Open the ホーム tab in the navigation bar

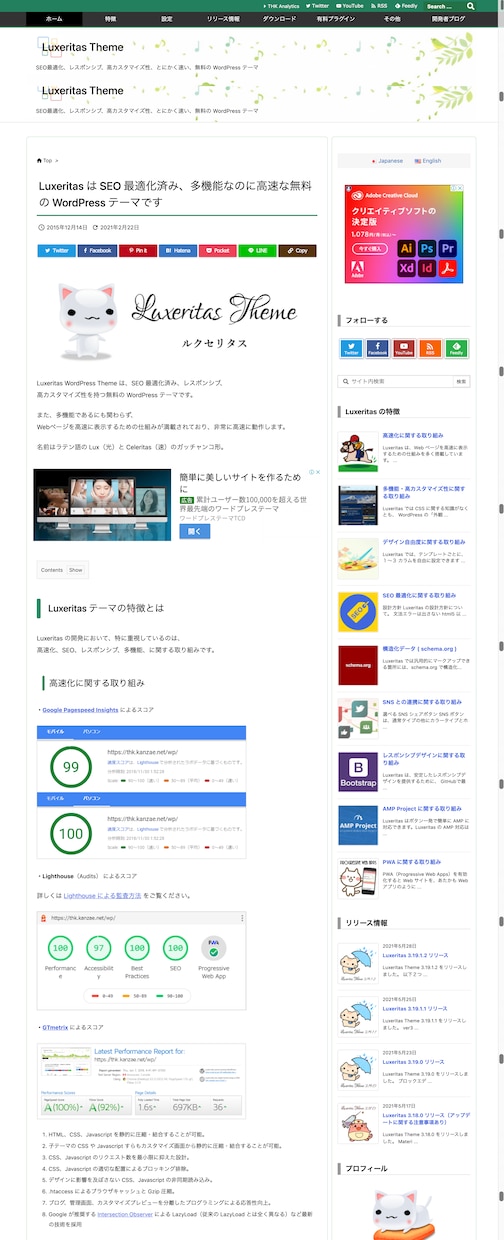pos(54,19)
